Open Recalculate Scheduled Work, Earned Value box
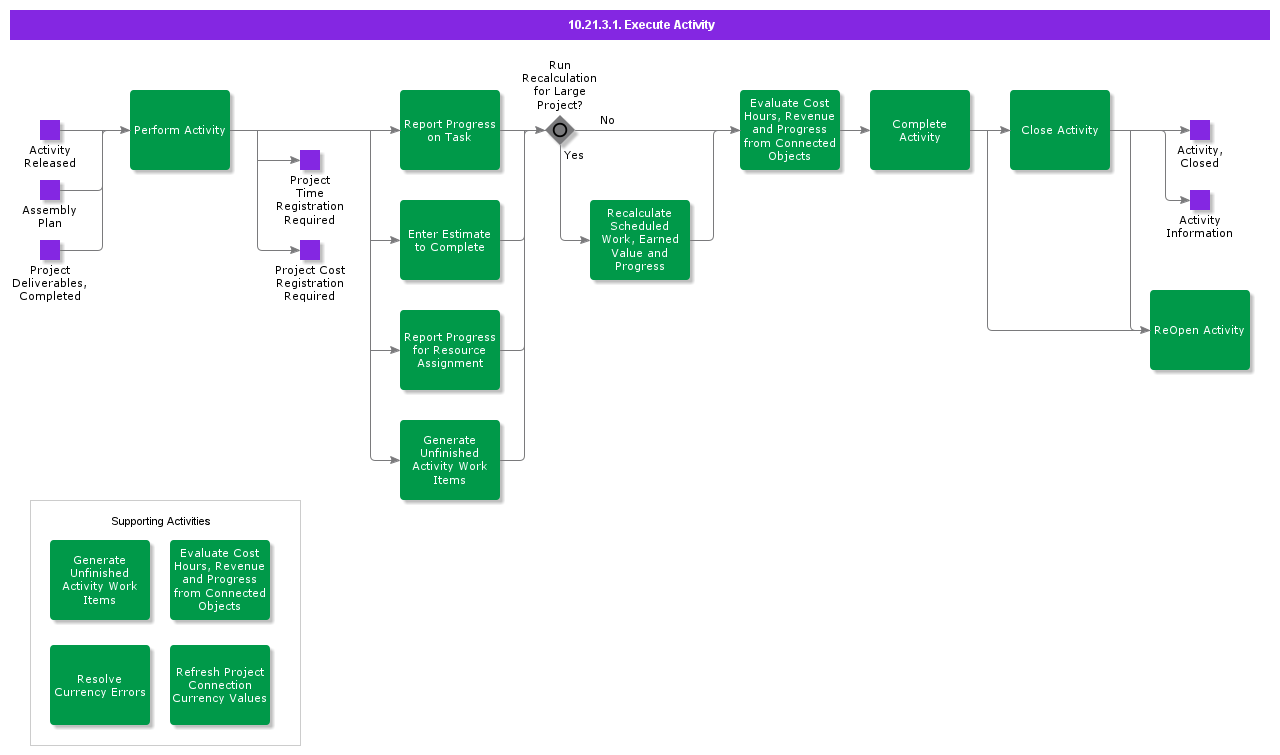The image size is (1280, 755). click(x=640, y=240)
